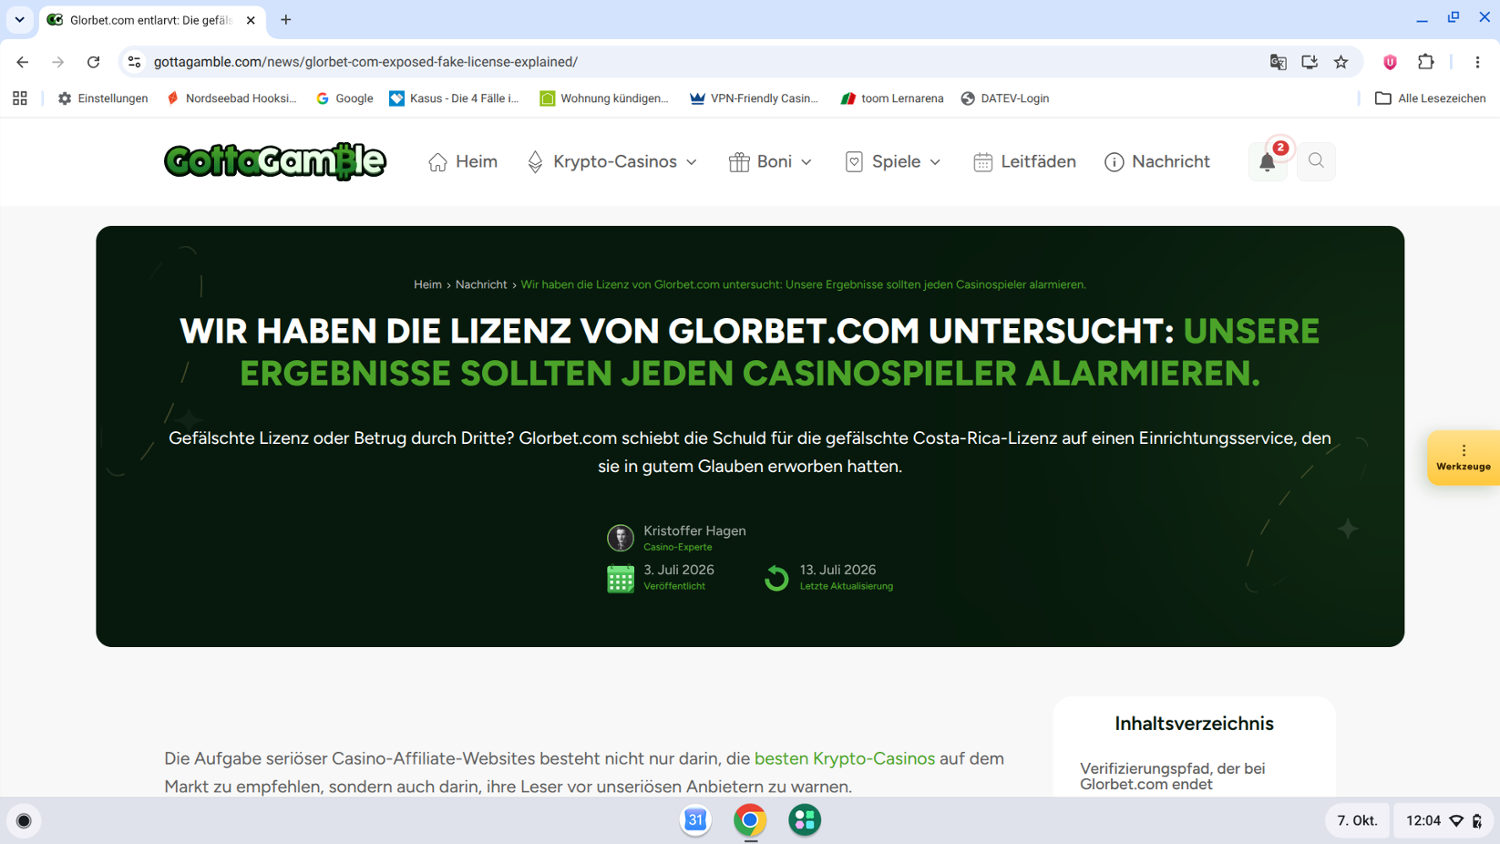This screenshot has width=1500, height=844.
Task: Open the site search magnifier
Action: click(x=1316, y=161)
